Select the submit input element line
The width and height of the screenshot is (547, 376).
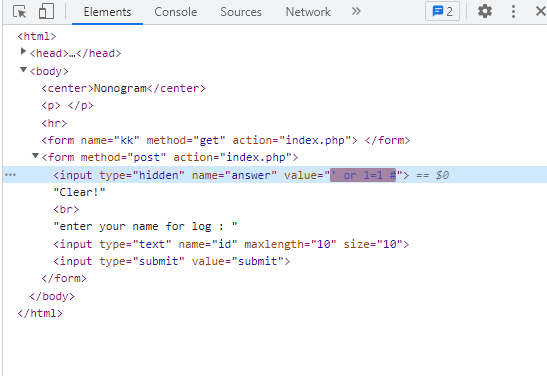[172, 261]
